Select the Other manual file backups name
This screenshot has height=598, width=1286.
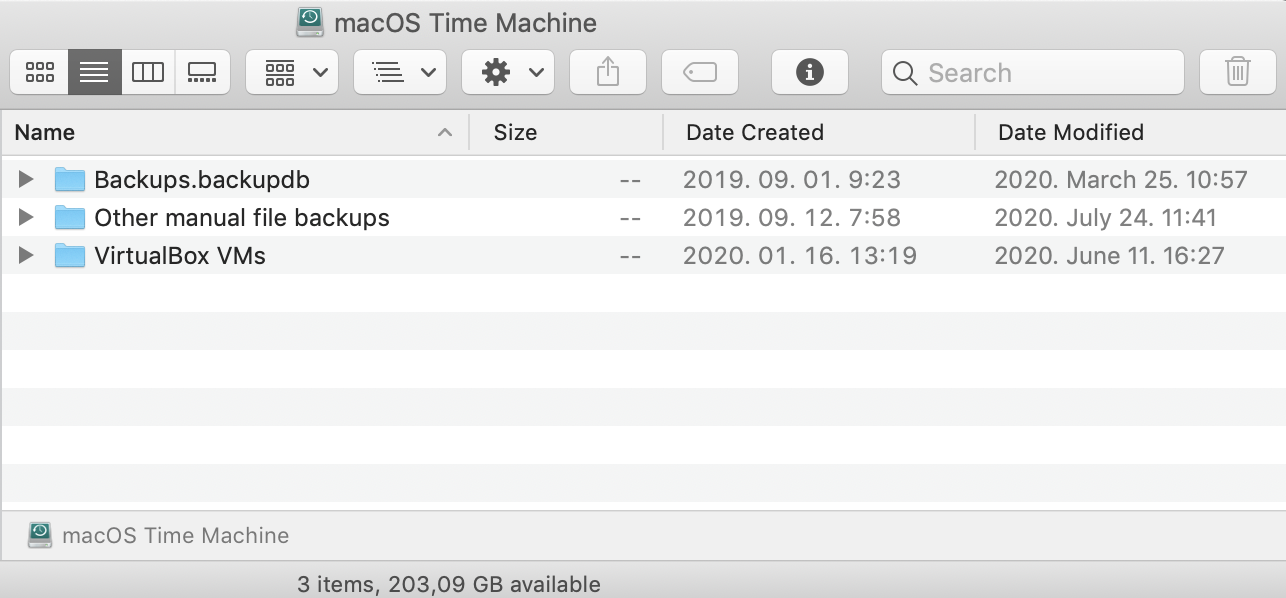point(242,218)
